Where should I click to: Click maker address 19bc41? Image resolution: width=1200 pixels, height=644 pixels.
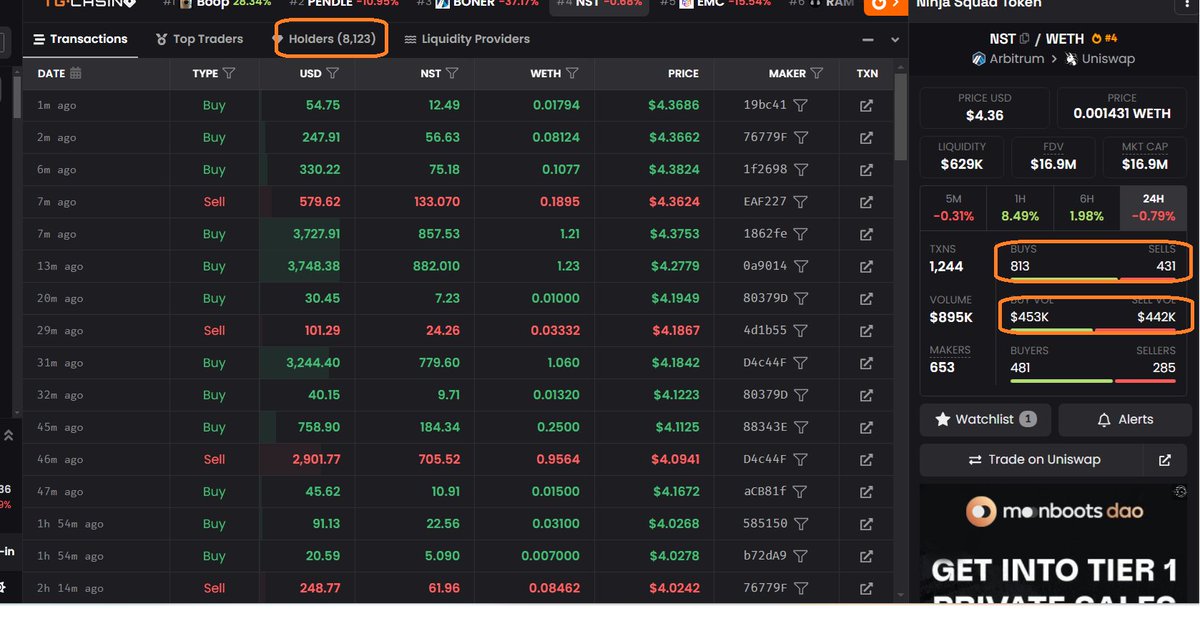[x=765, y=105]
